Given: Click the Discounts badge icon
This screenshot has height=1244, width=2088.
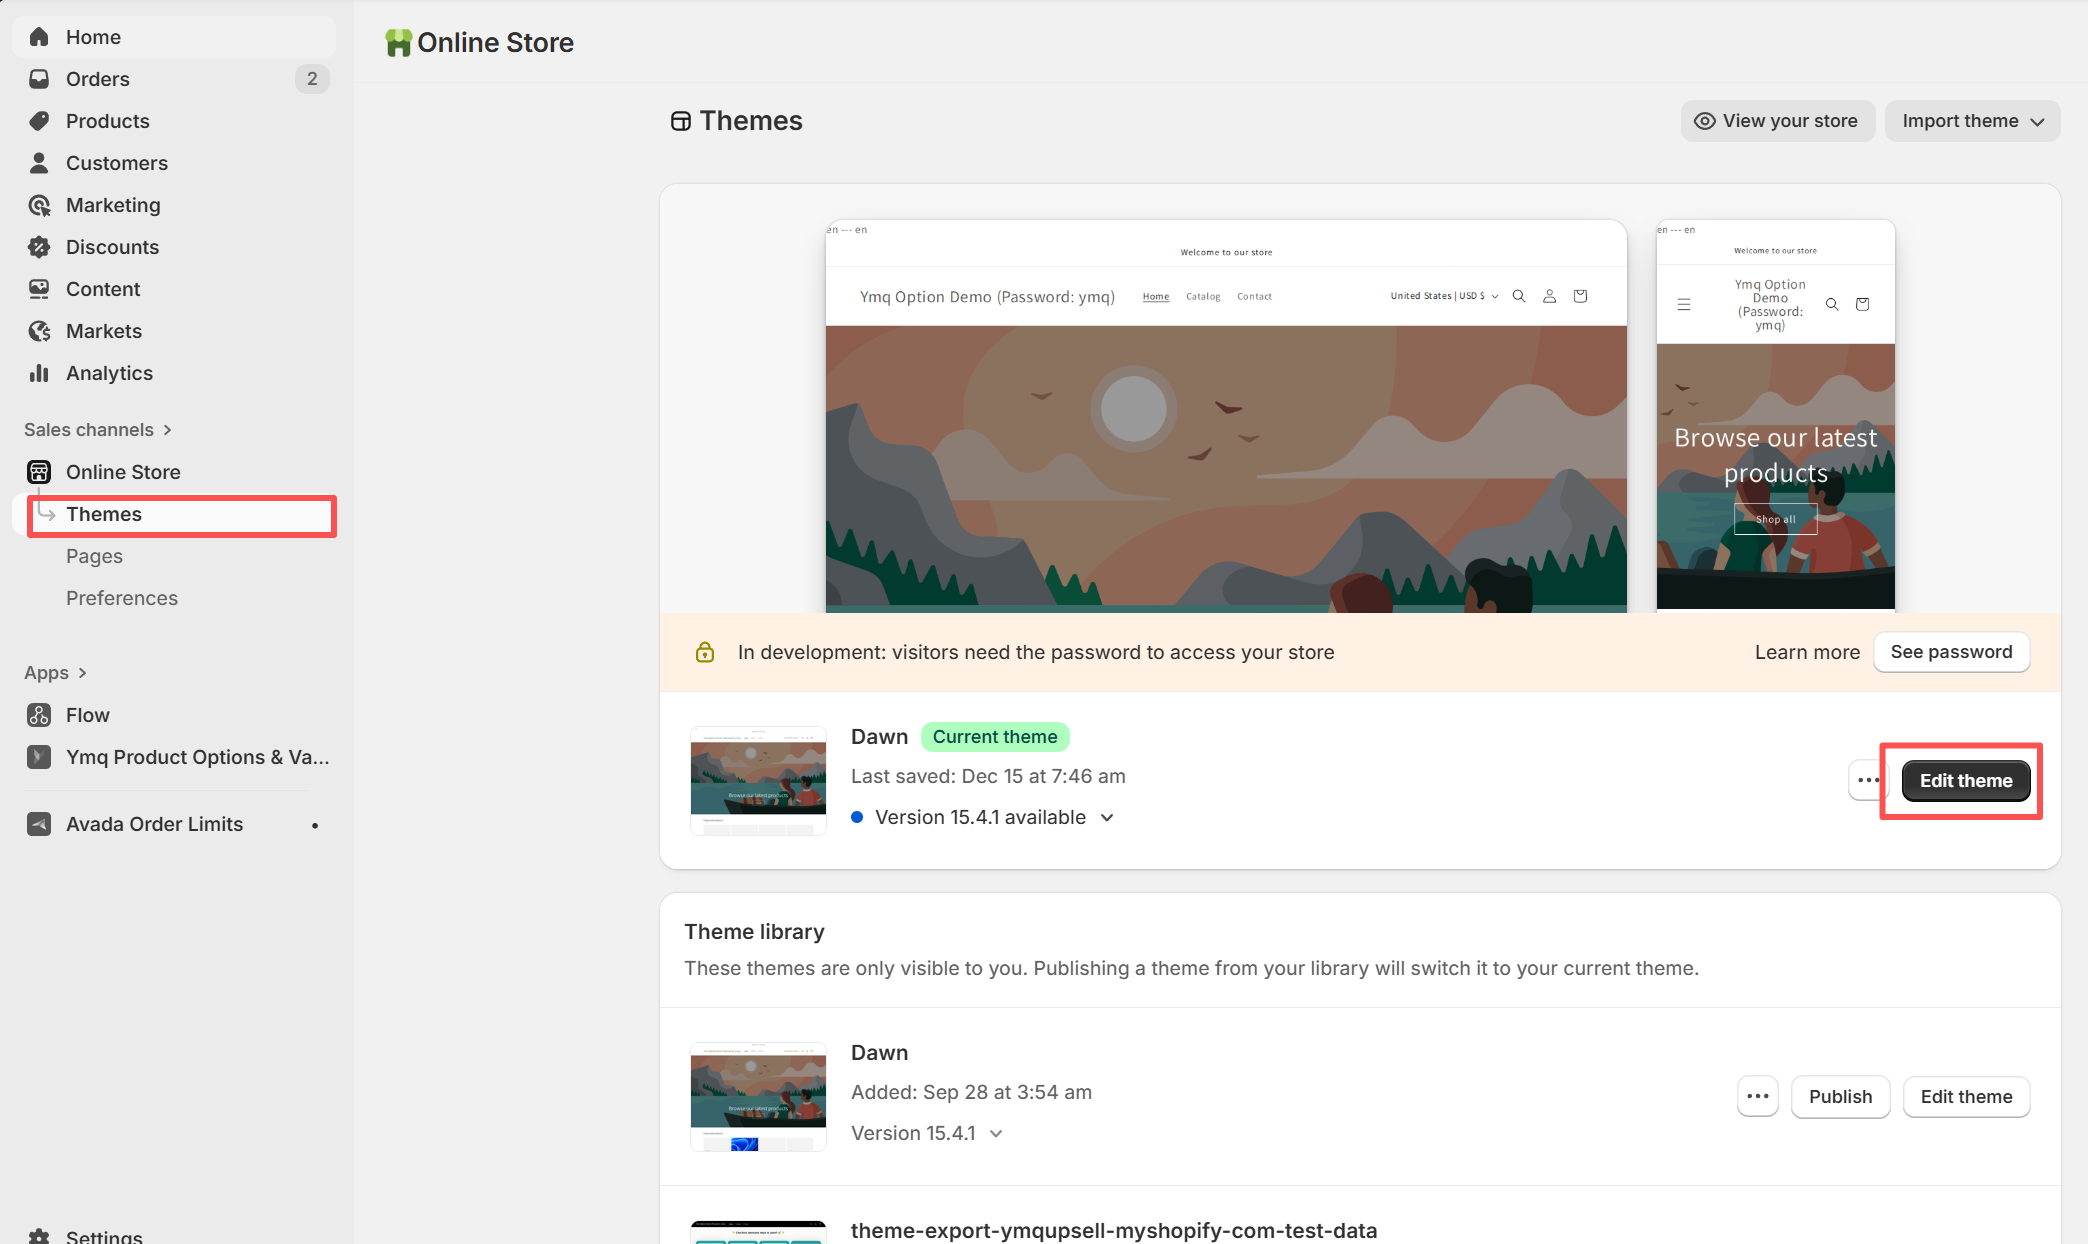Looking at the screenshot, I should click(x=39, y=247).
